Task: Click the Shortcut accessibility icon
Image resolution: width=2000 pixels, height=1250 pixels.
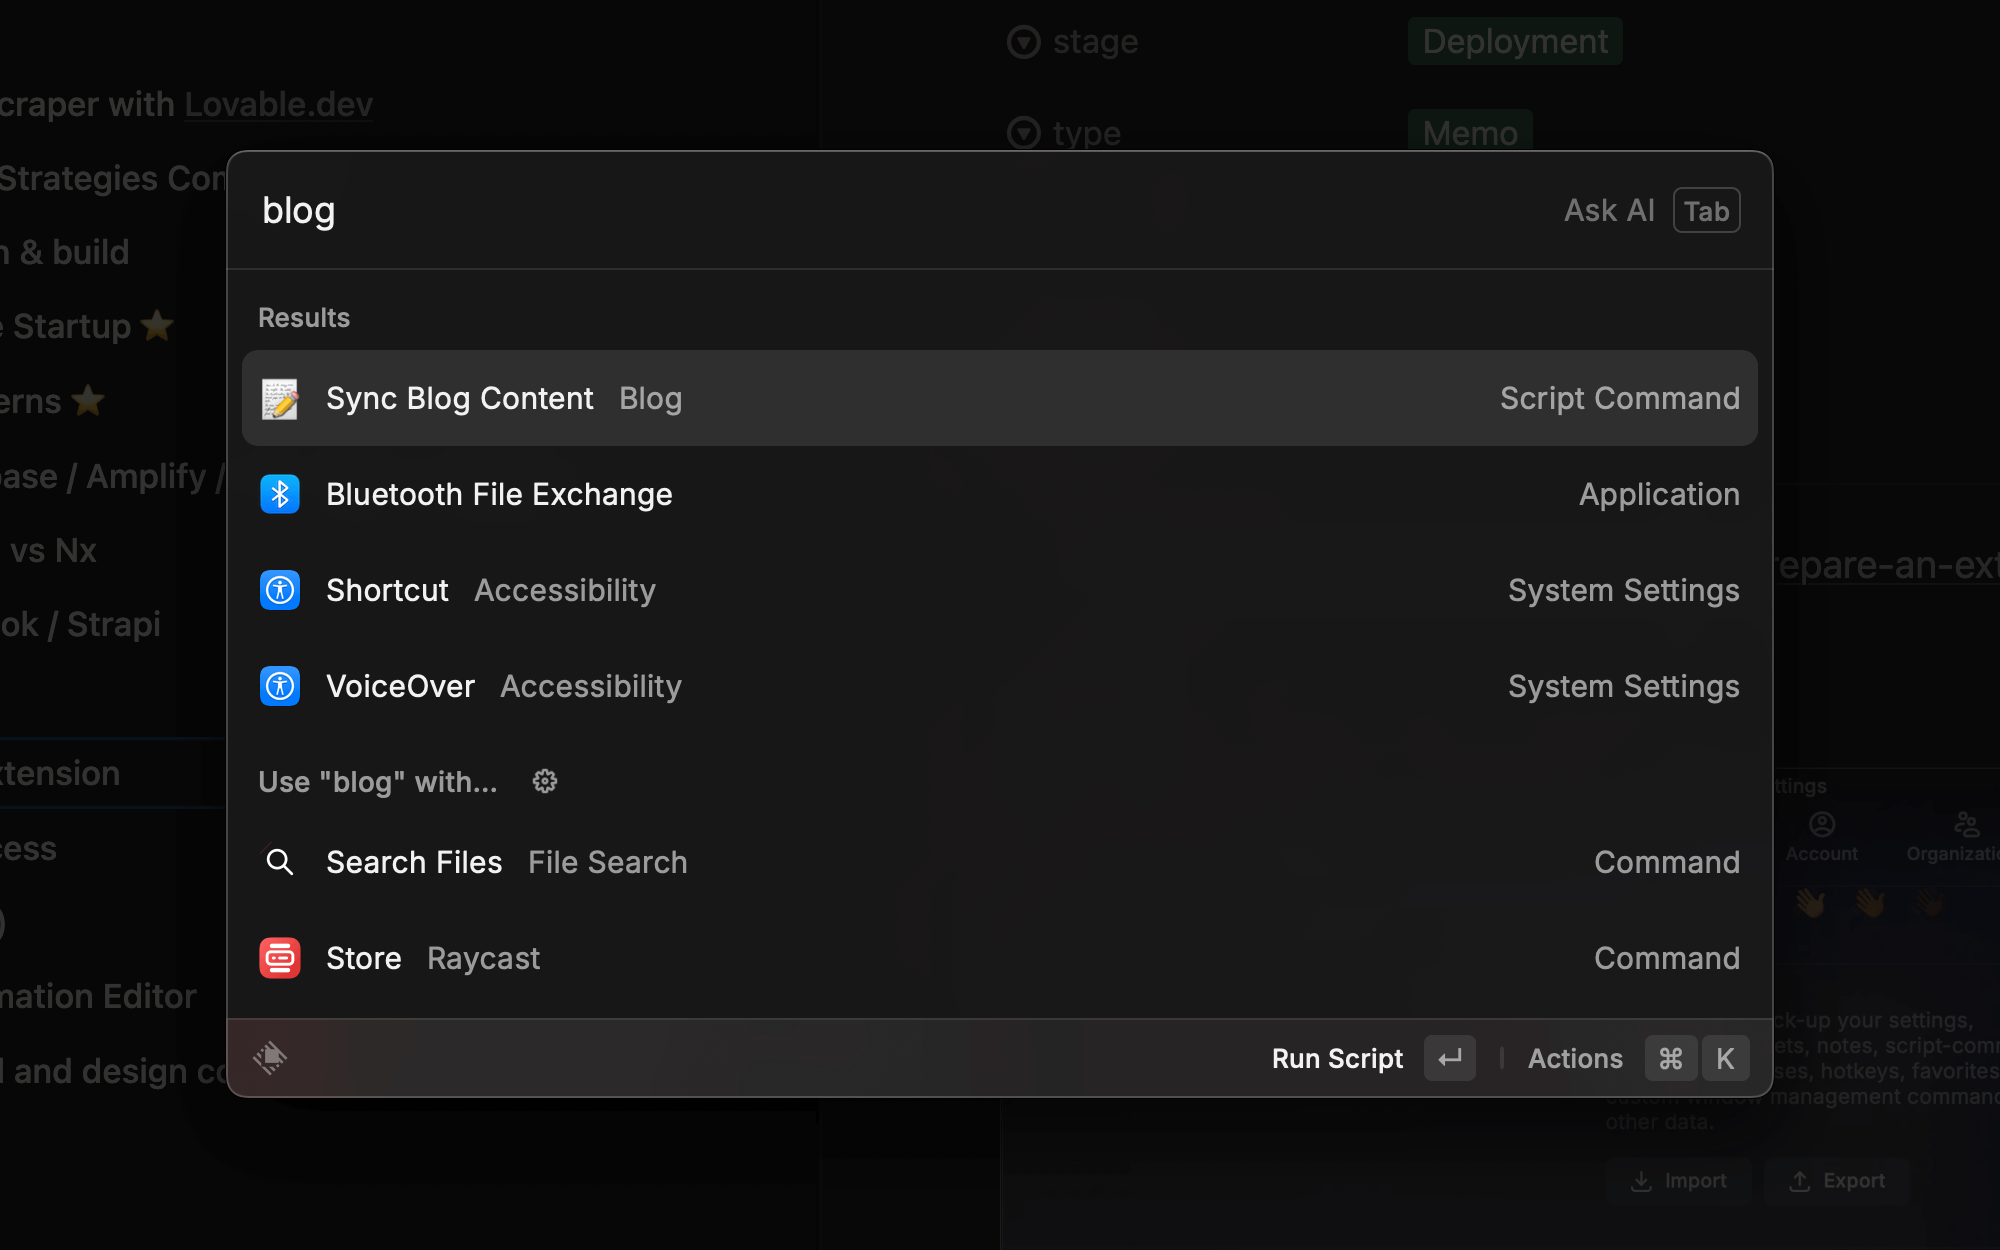Action: pos(280,591)
